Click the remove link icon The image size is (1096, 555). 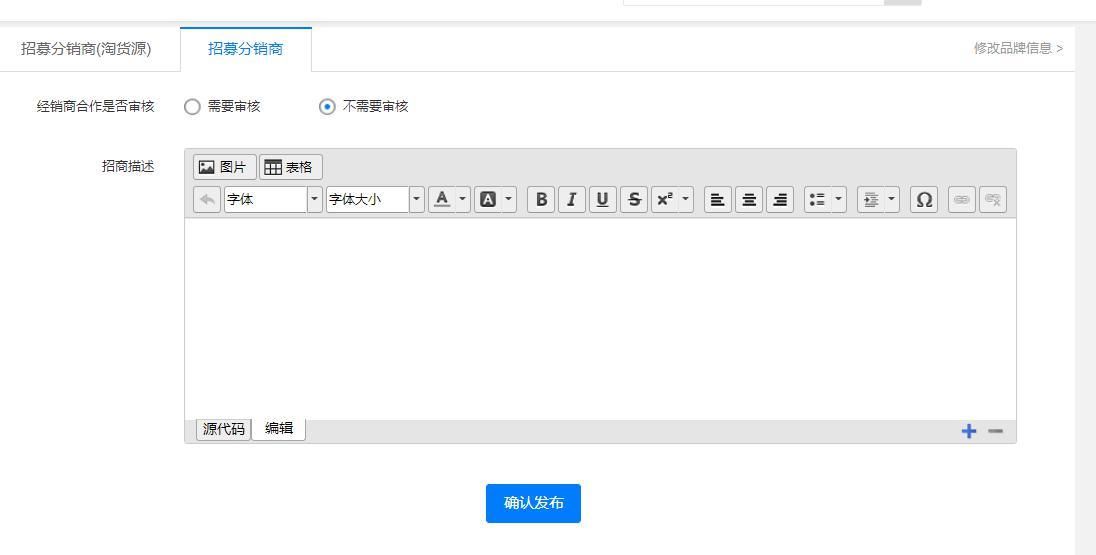click(993, 200)
